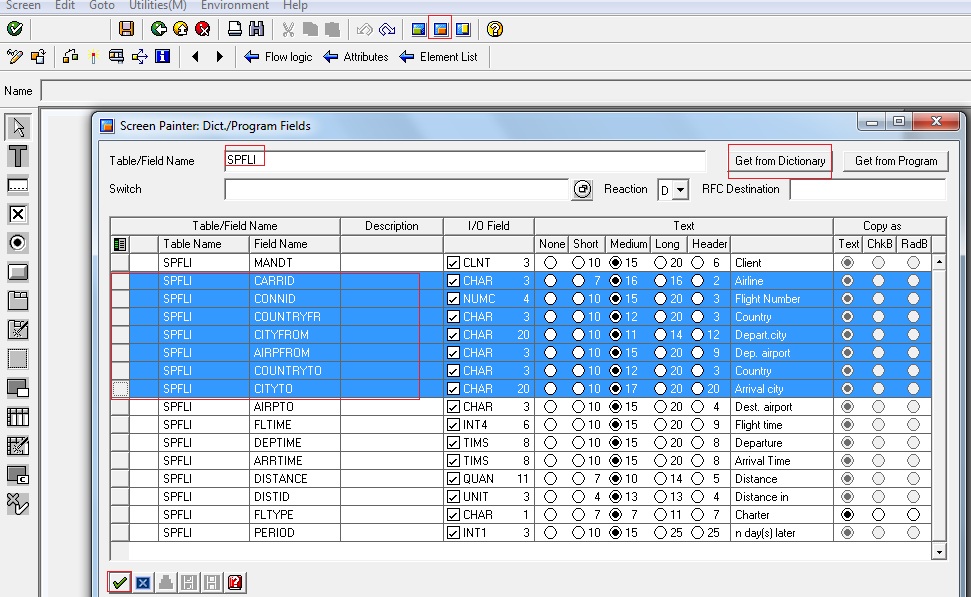
Task: Click the 'Dest. airport' text cell
Action: pos(782,407)
